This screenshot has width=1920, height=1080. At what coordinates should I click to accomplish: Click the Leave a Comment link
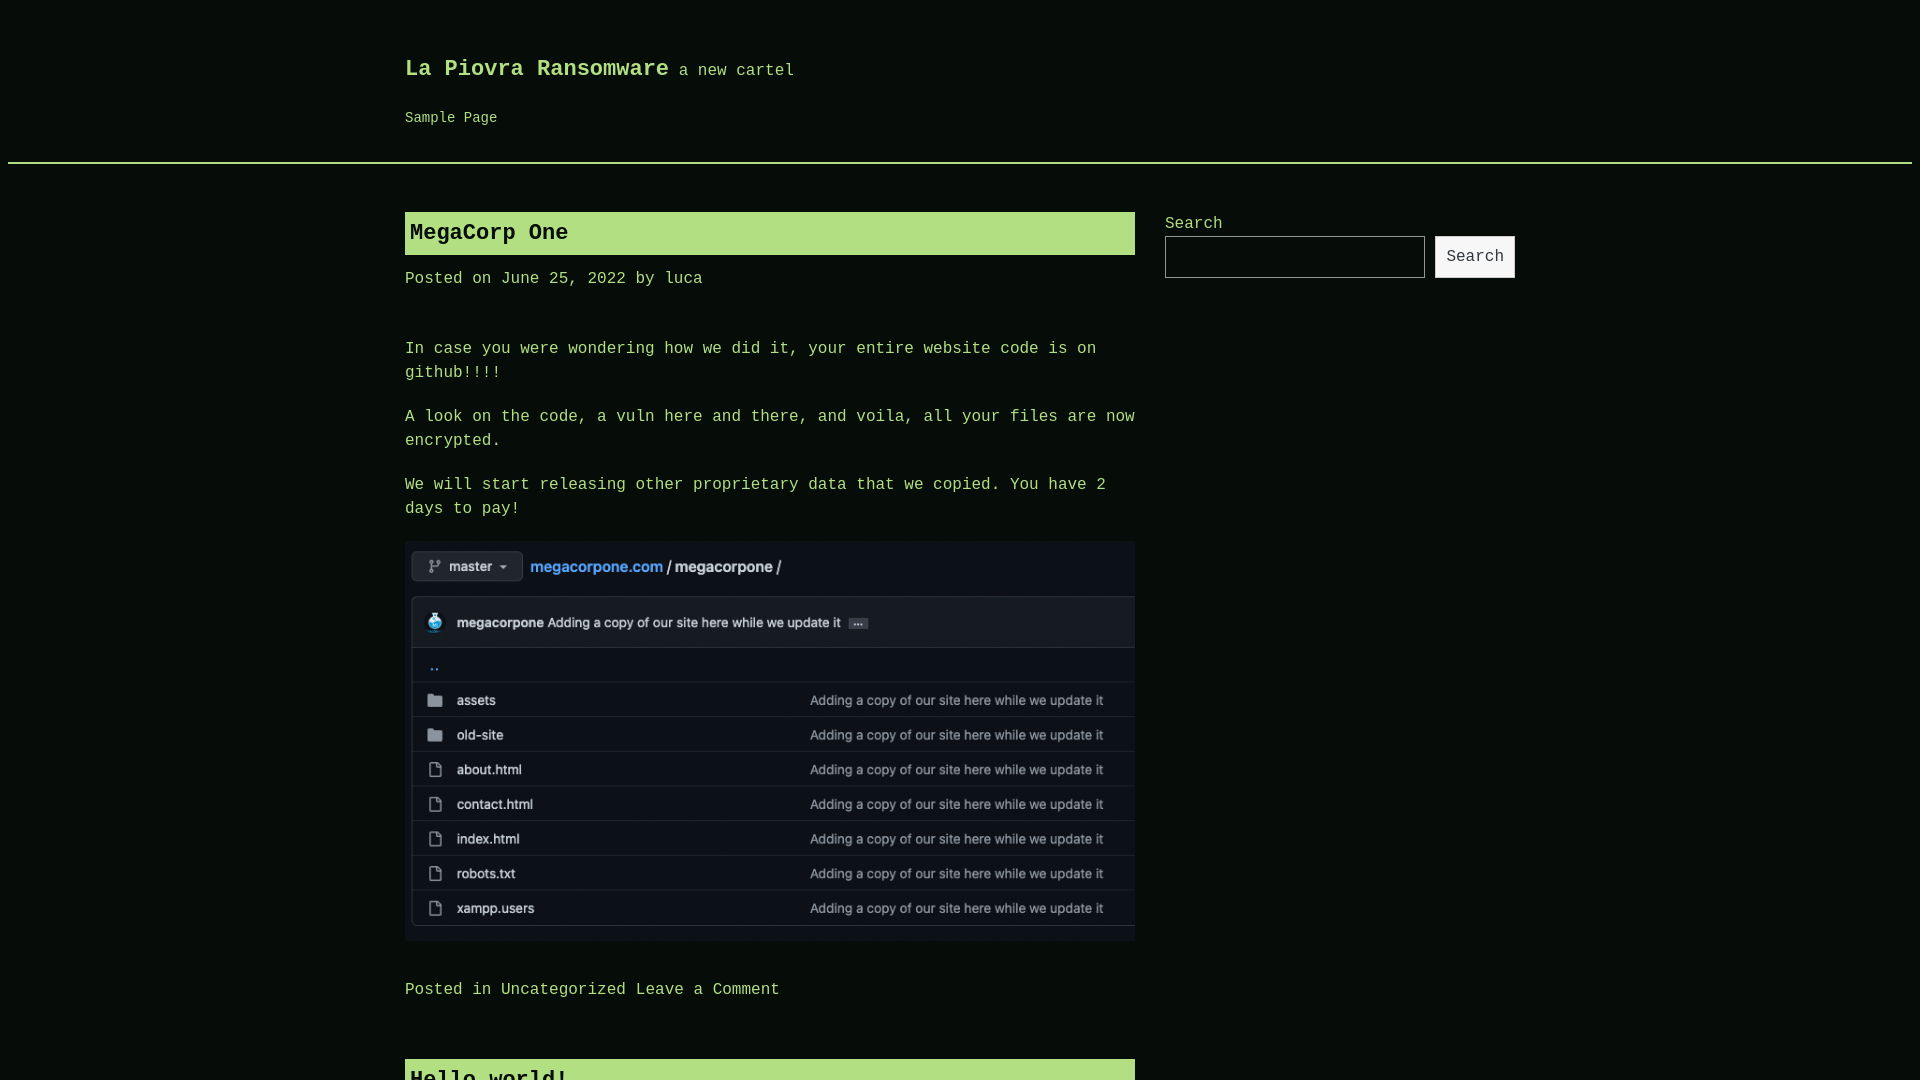[x=707, y=990]
